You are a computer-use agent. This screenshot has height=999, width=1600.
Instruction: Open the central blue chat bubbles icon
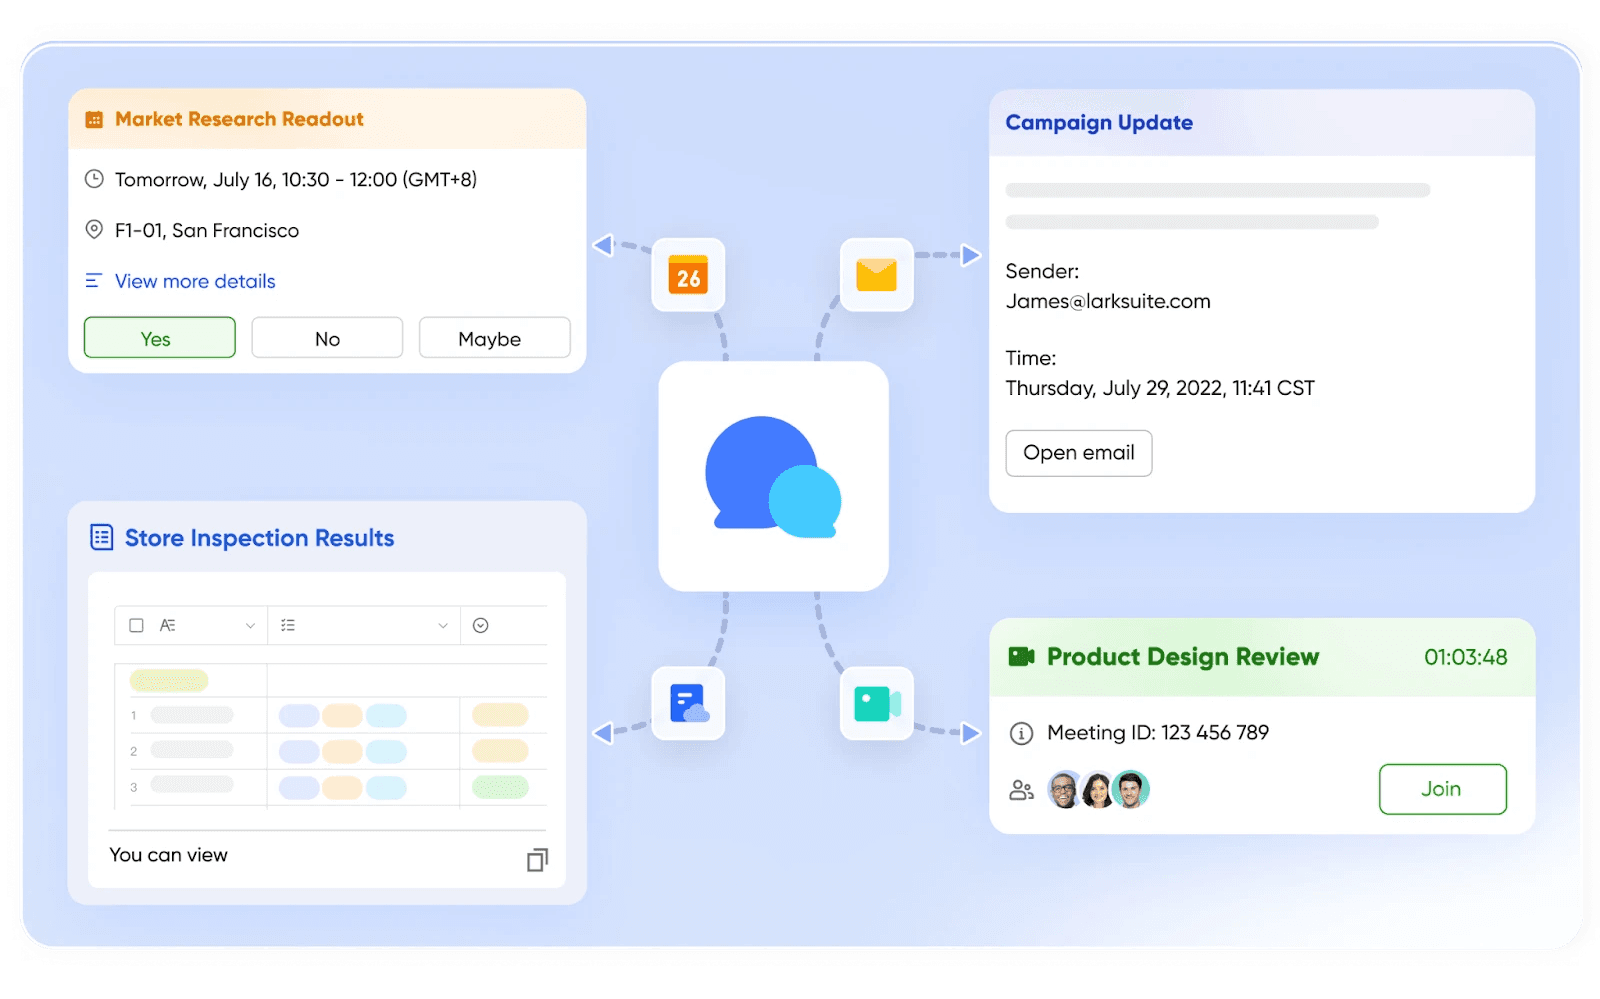point(773,476)
